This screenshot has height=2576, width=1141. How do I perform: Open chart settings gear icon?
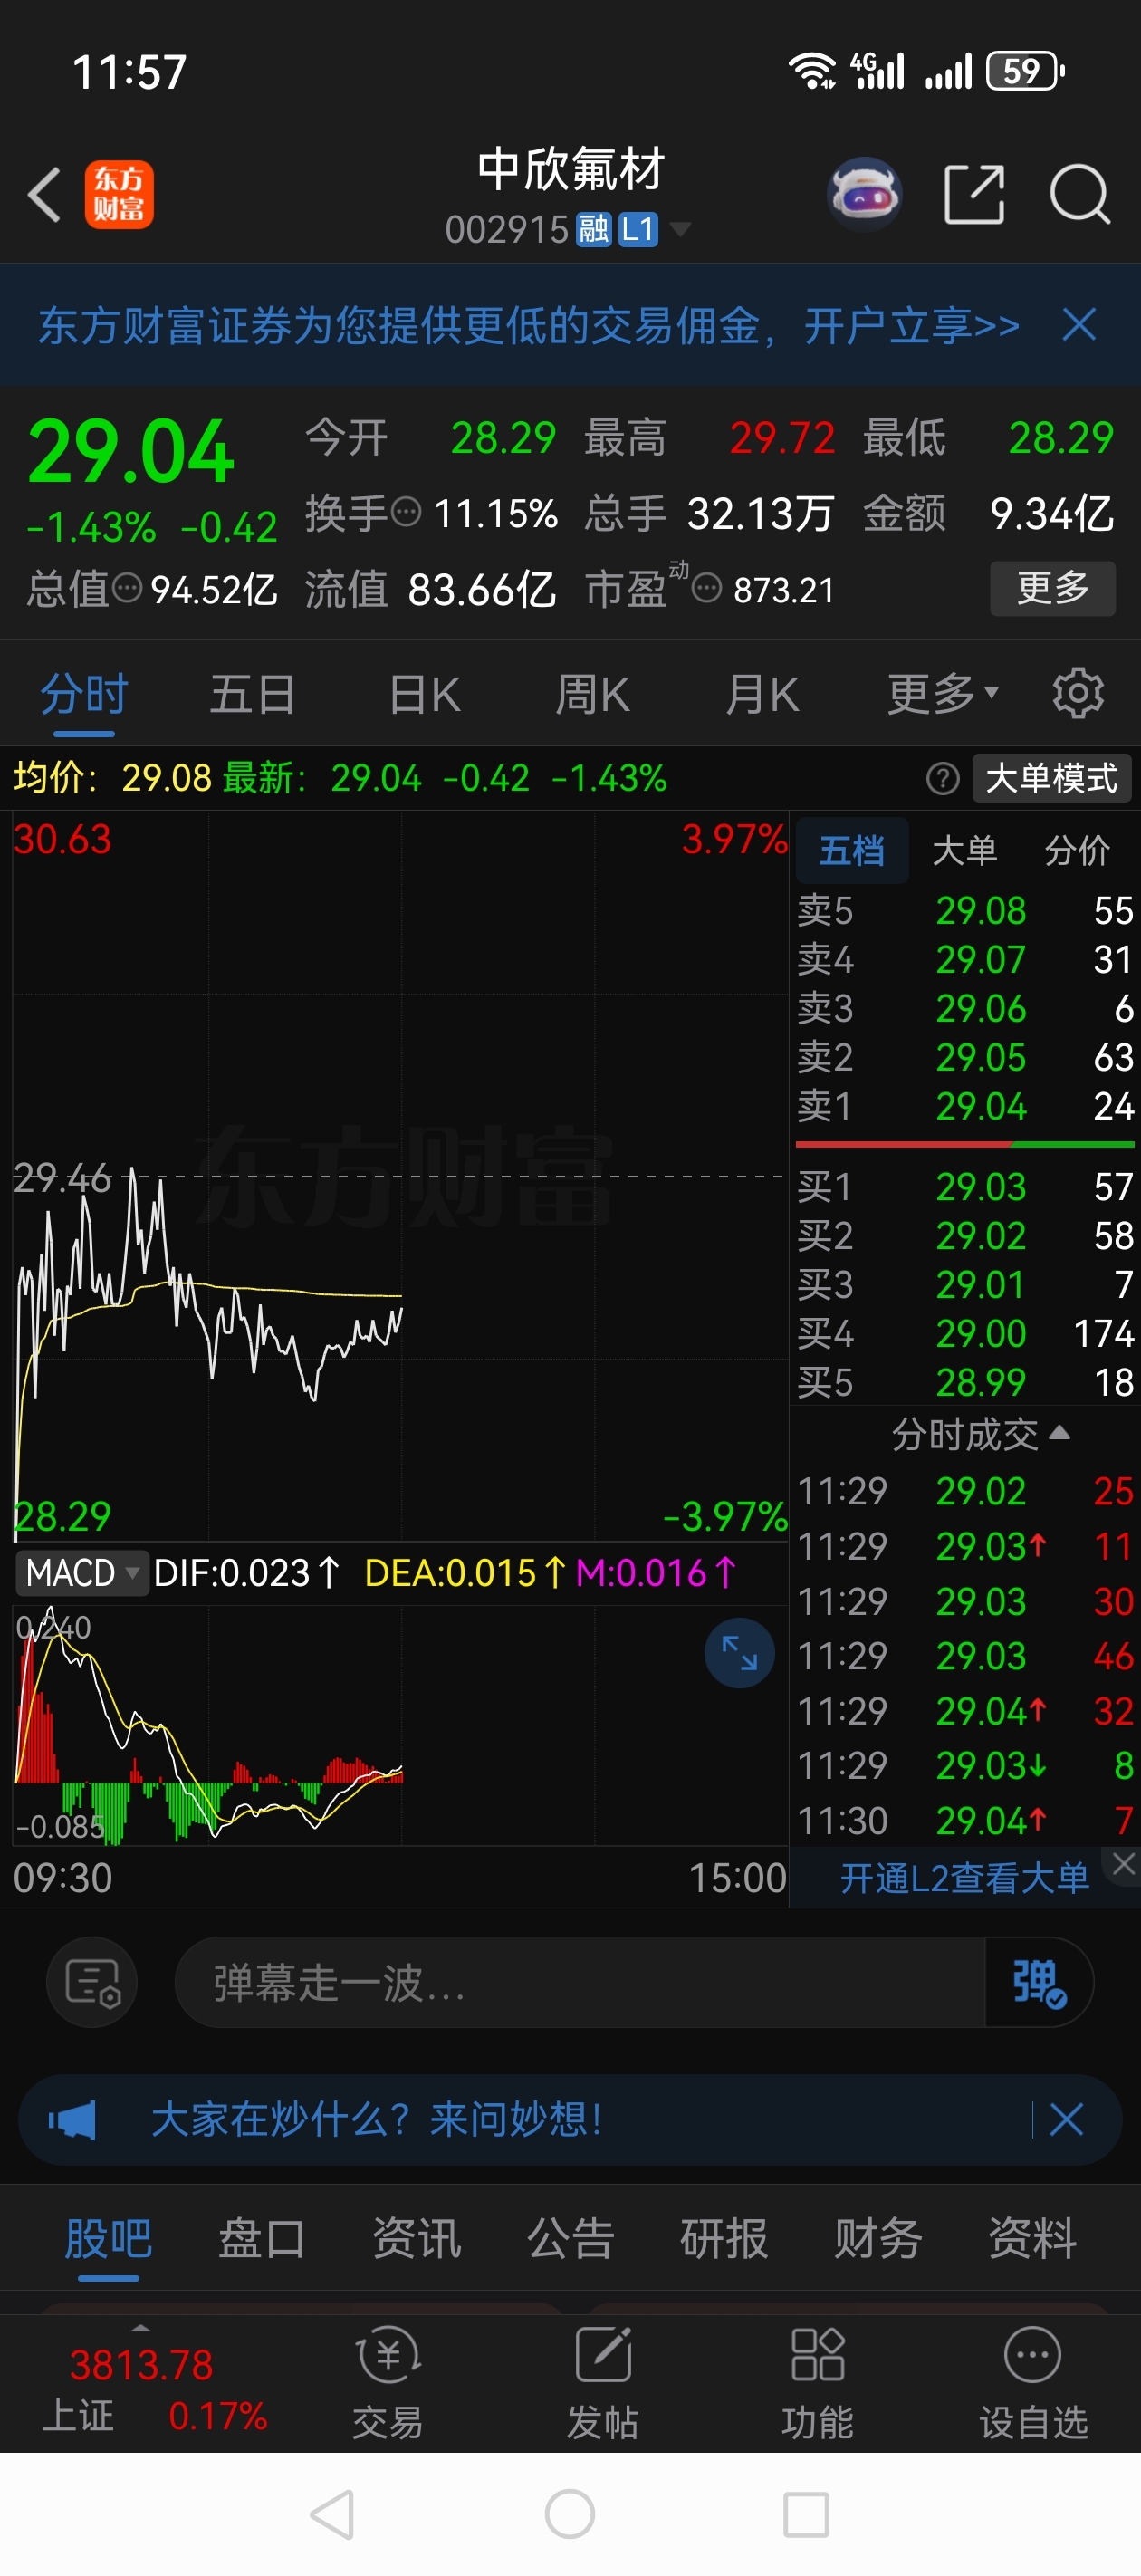(1078, 693)
